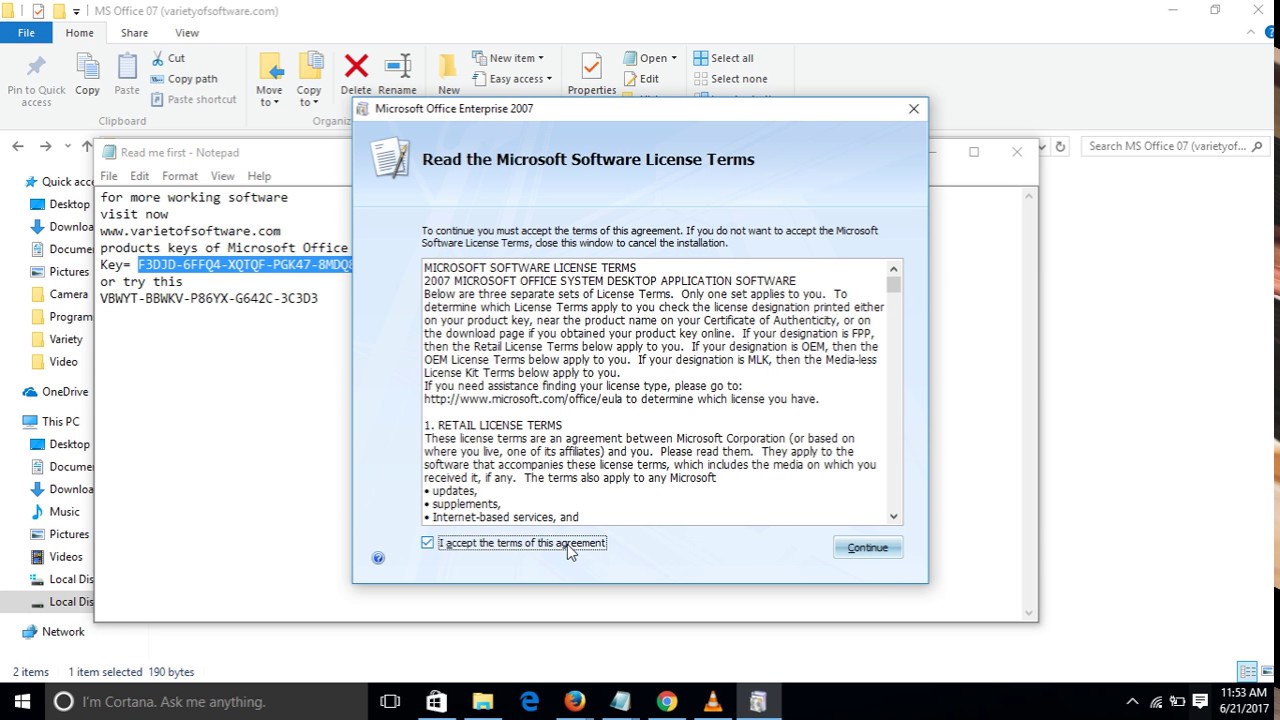1280x720 pixels.
Task: Open Notepad Format menu
Action: point(180,176)
